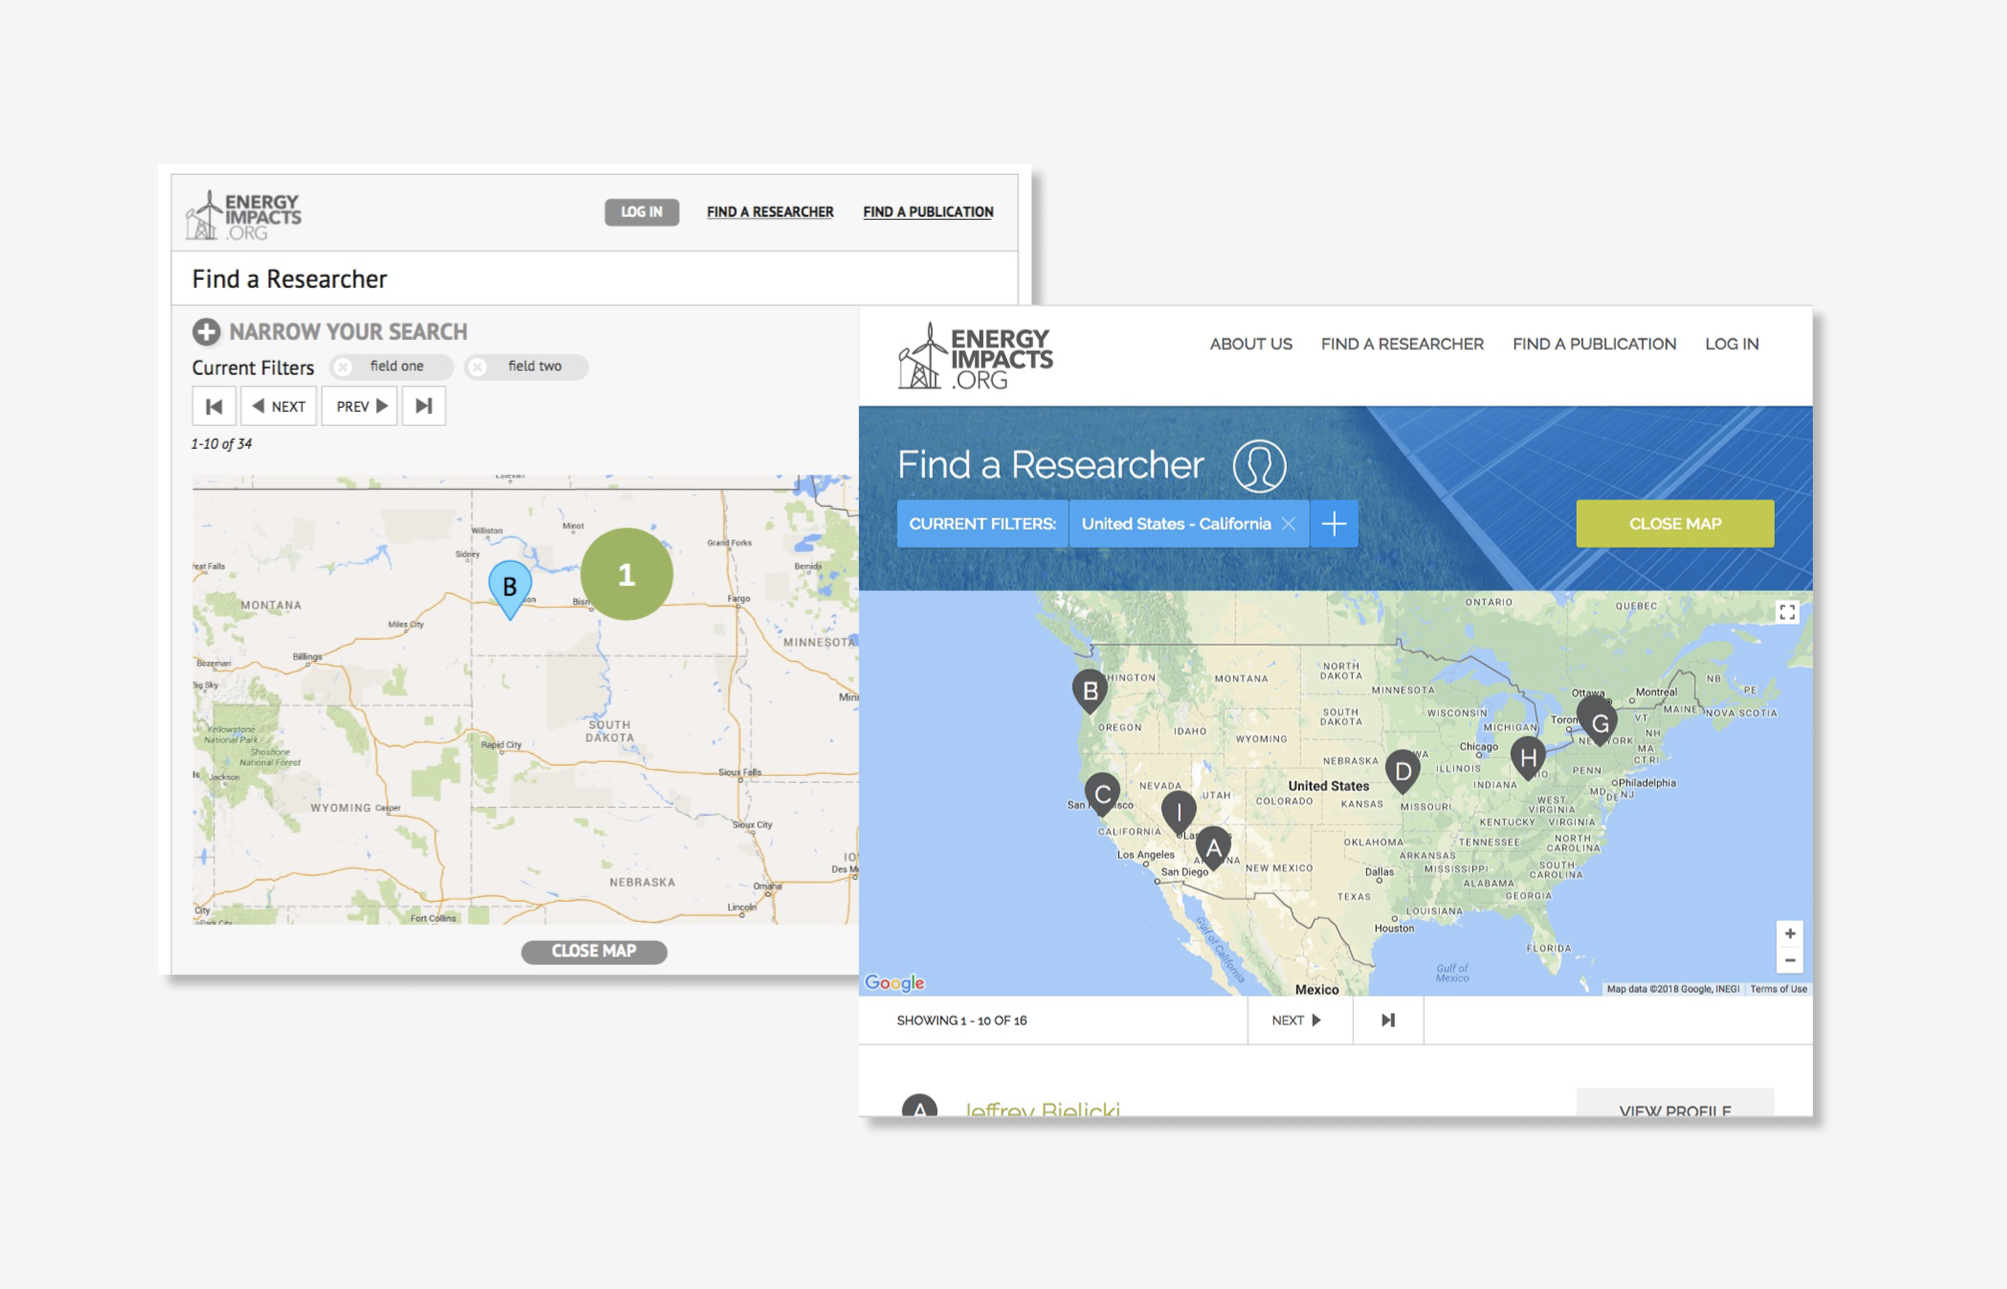The height and width of the screenshot is (1289, 2007).
Task: Click the gray Log In button in wireframe
Action: point(641,212)
